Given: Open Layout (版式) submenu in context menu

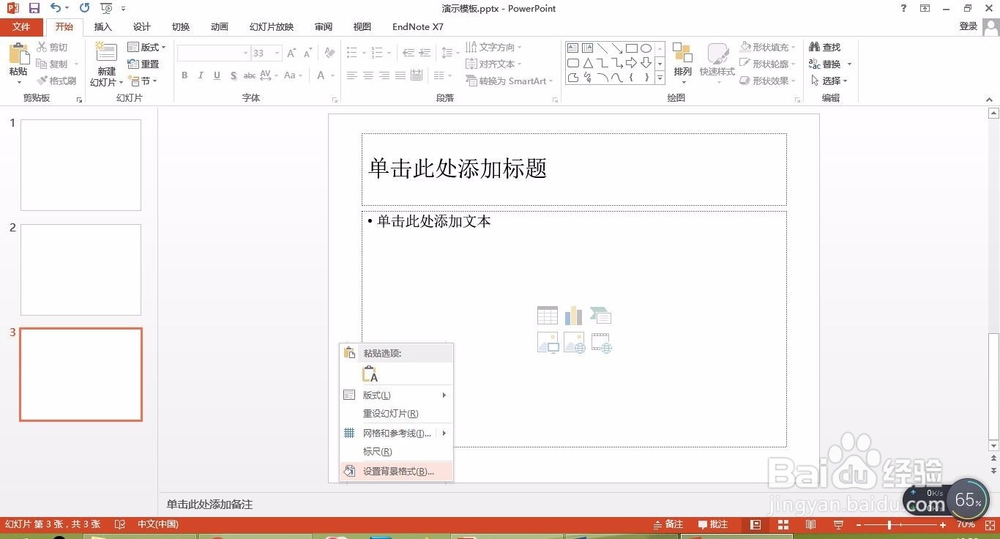Looking at the screenshot, I should pyautogui.click(x=397, y=395).
